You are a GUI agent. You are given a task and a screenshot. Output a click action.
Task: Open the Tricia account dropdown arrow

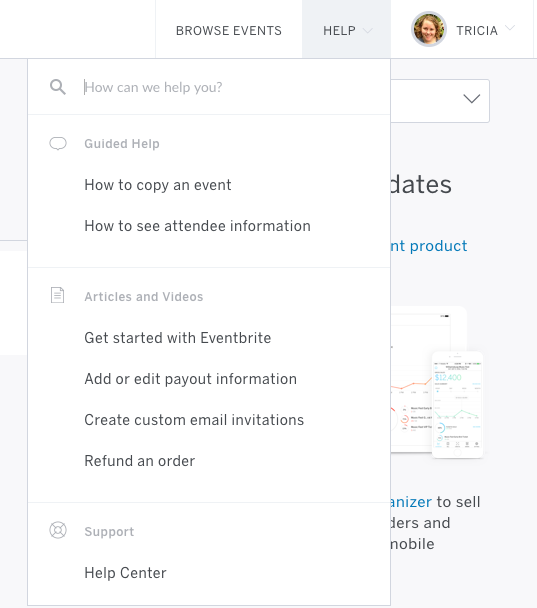(510, 28)
